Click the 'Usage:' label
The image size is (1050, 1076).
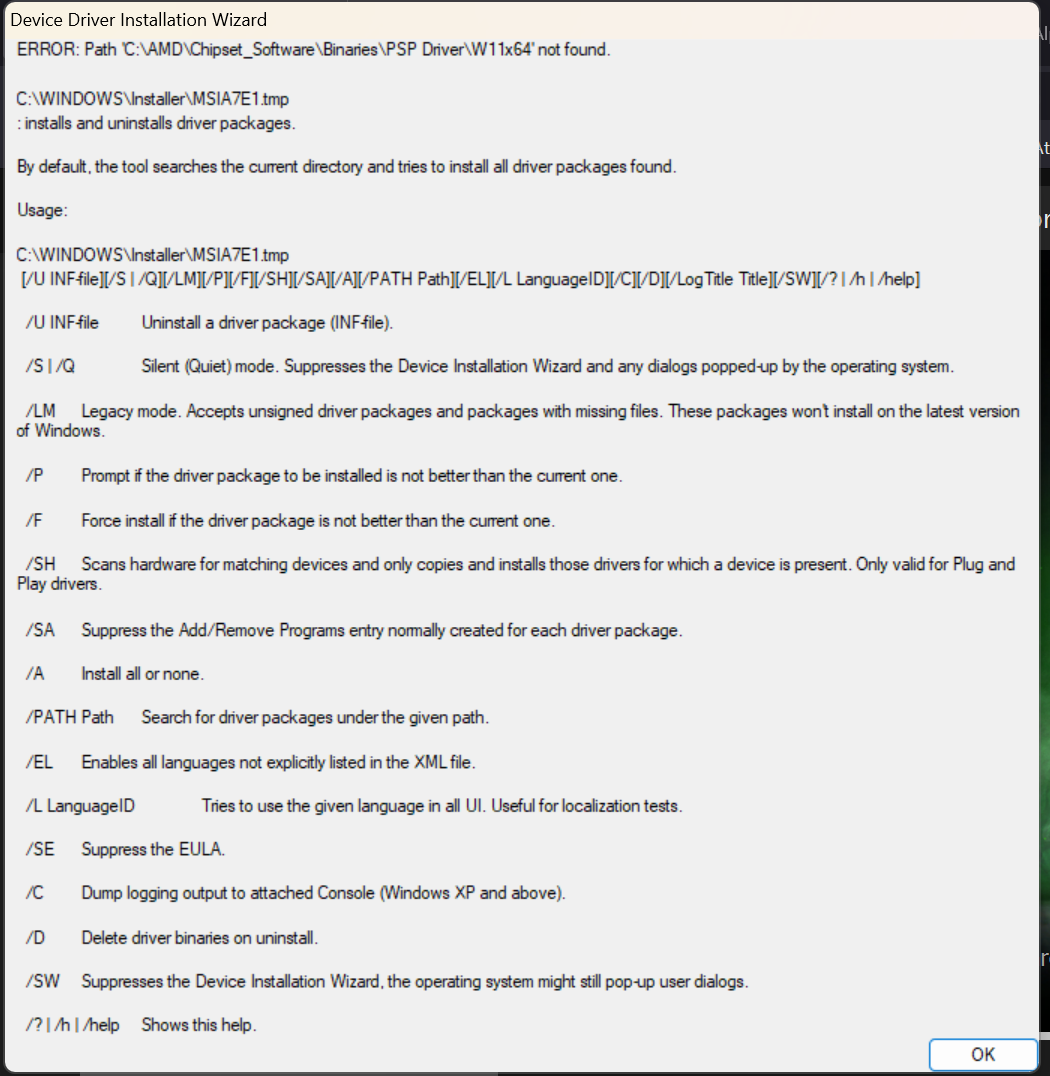(42, 210)
